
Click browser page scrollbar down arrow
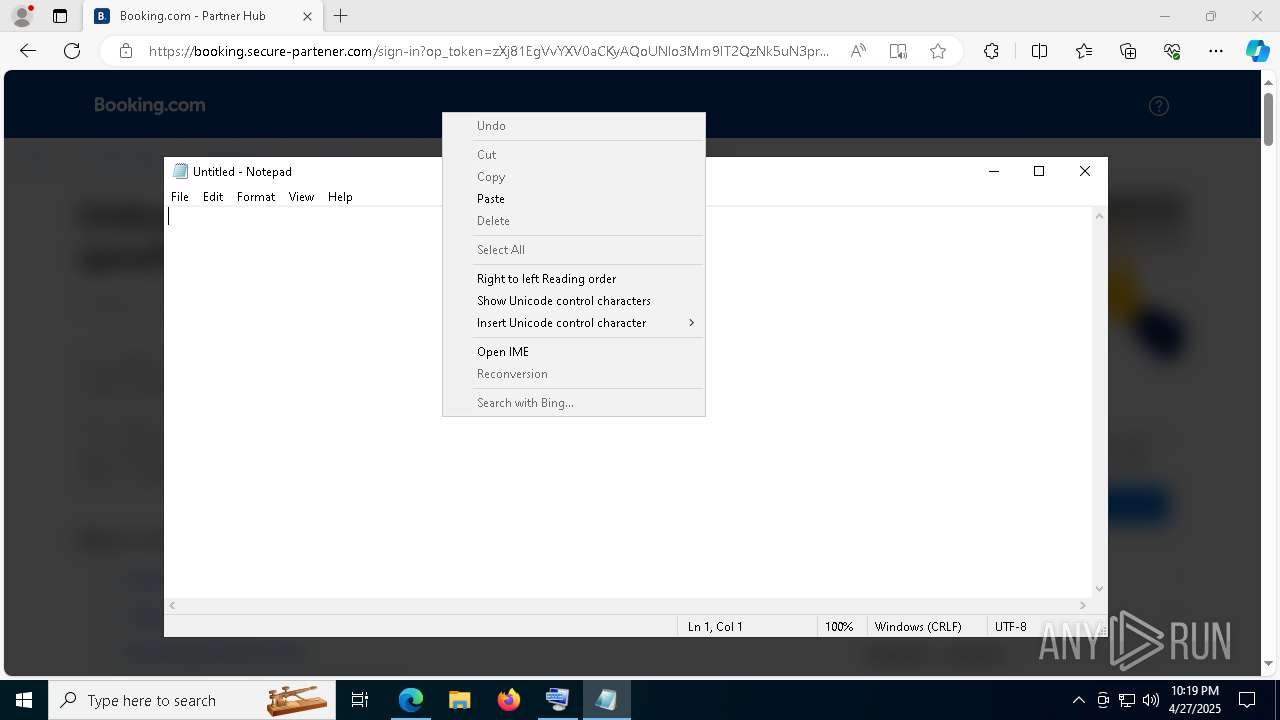click(x=1269, y=664)
